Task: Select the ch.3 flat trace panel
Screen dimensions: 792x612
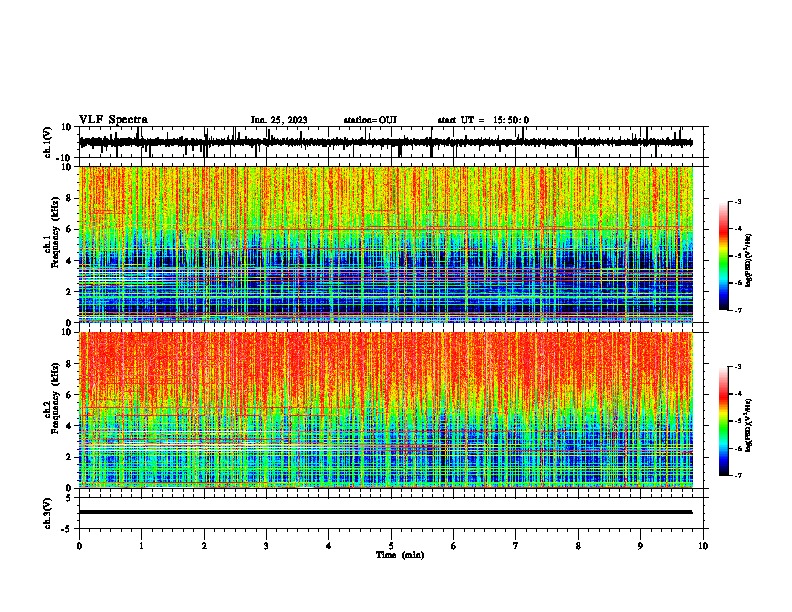Action: 393,513
